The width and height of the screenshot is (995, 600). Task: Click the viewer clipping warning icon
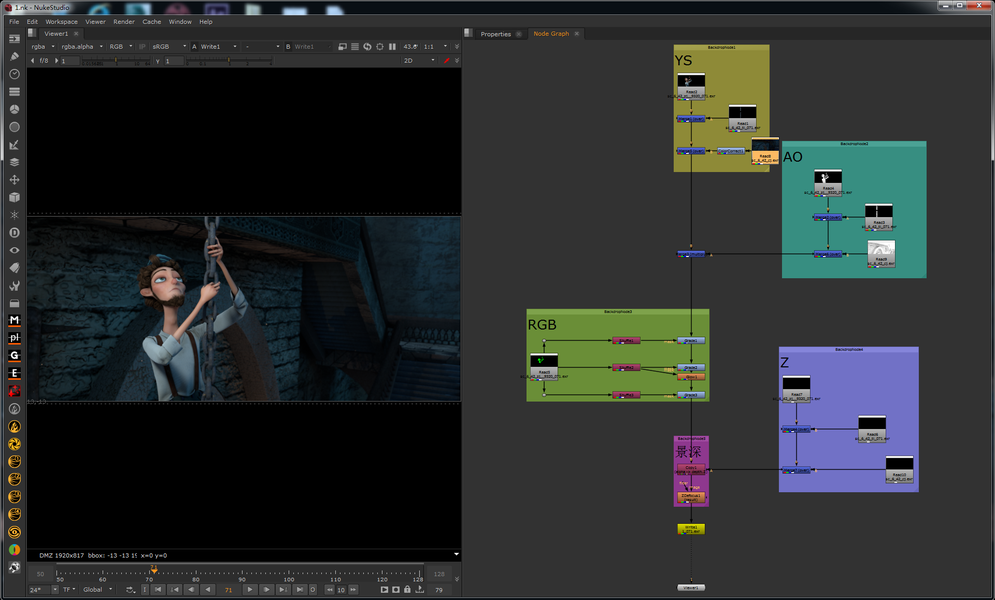[343, 46]
